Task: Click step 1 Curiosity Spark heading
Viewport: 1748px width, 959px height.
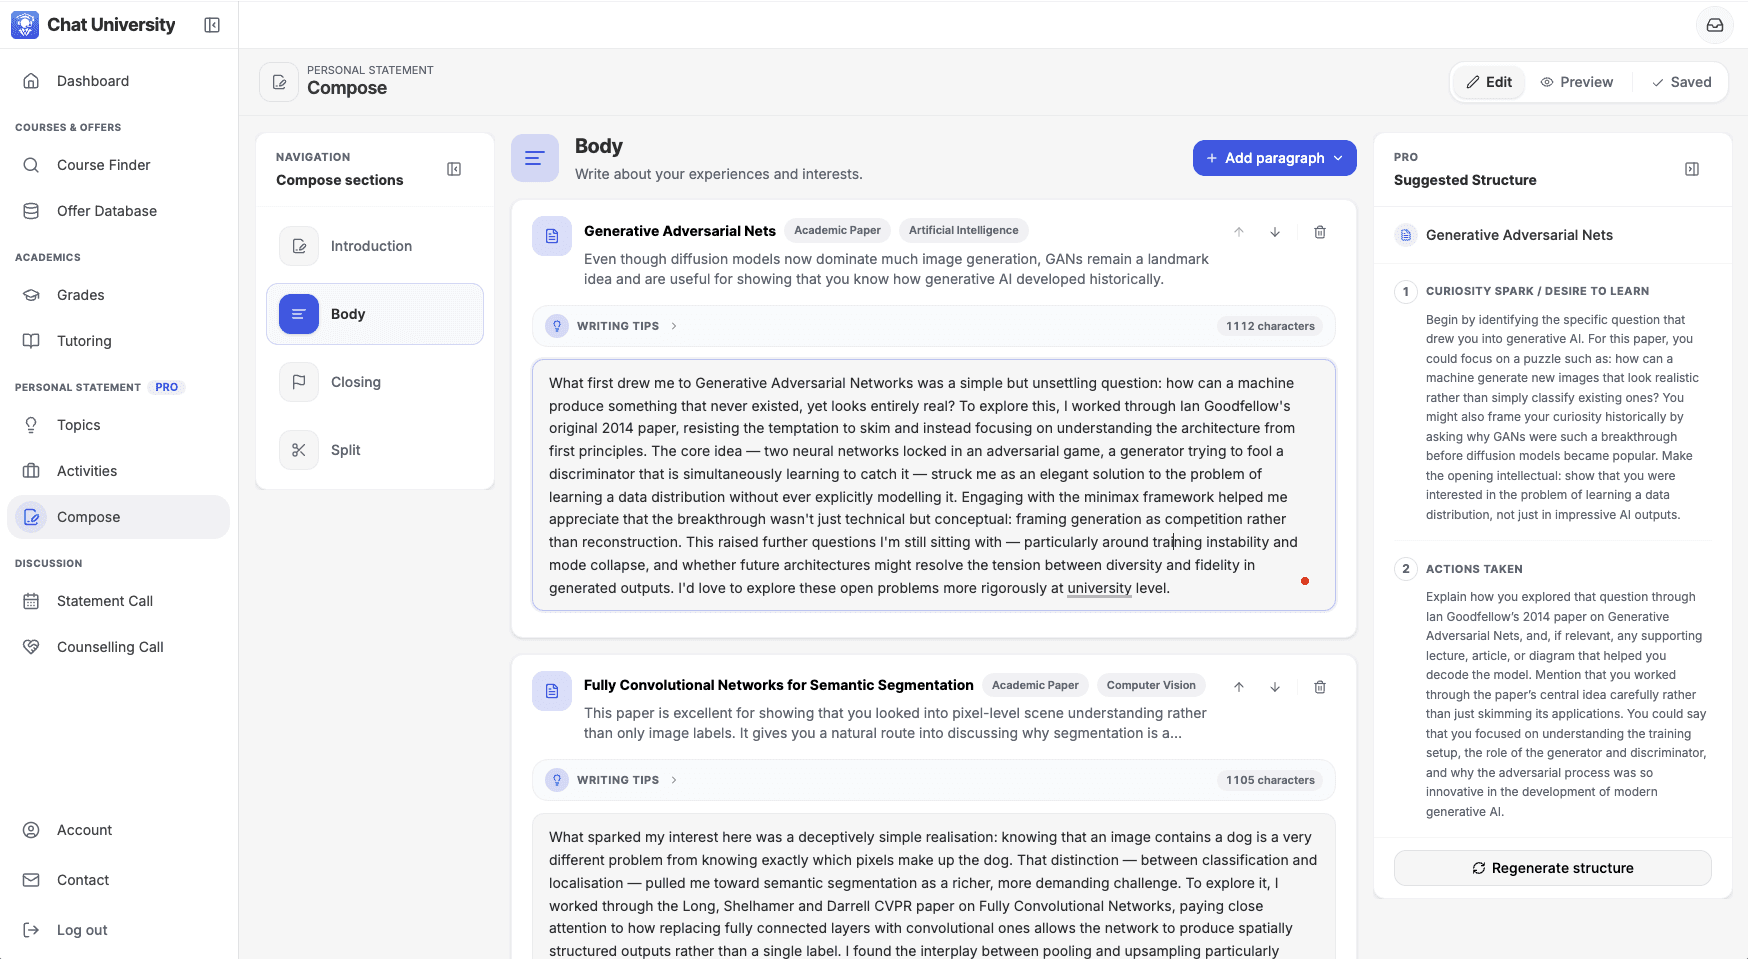Action: tap(1537, 291)
